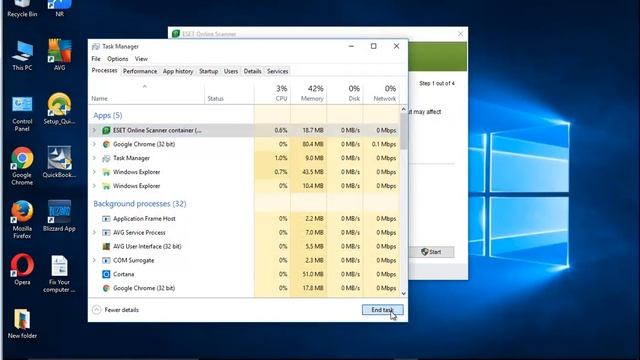640x360 pixels.
Task: Click the process list scrollbar thumb
Action: point(404,131)
